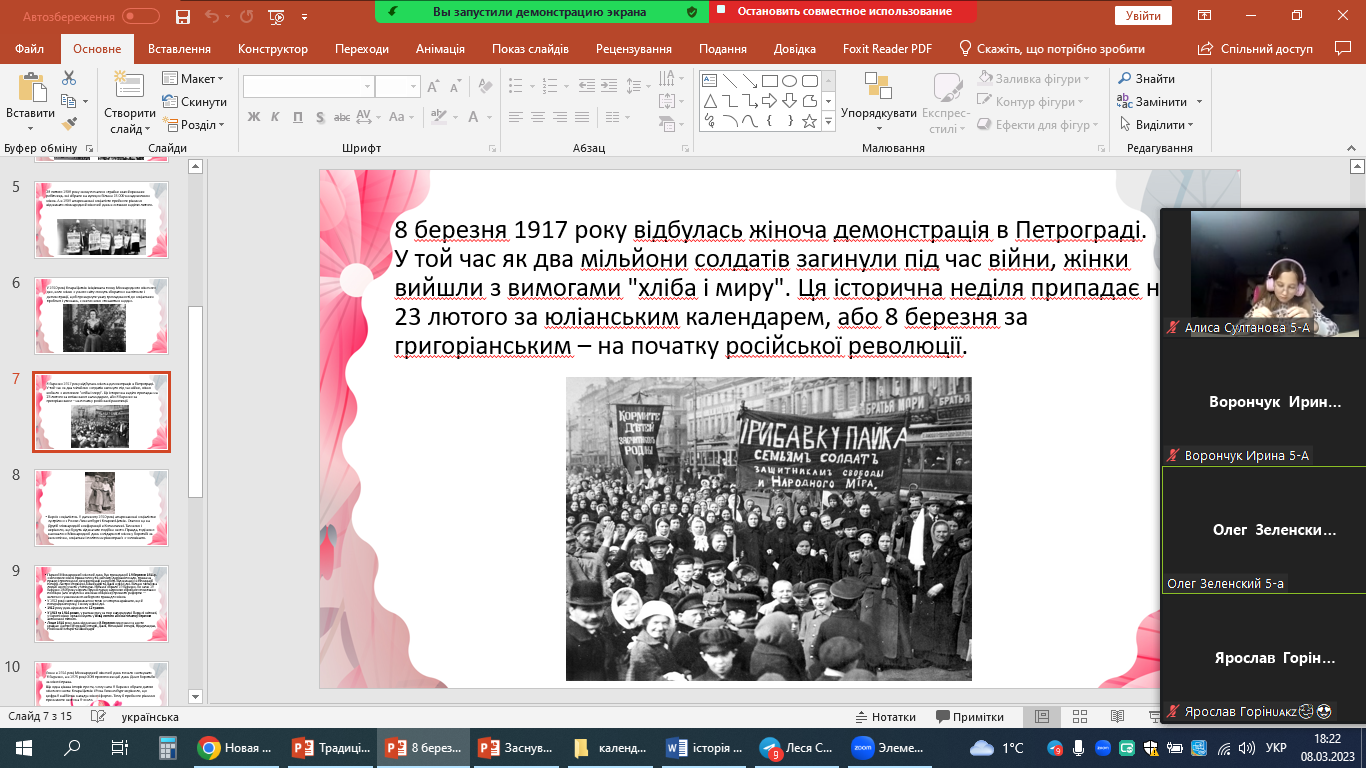The image size is (1366, 768).
Task: Select the text box shape tool
Action: click(710, 81)
